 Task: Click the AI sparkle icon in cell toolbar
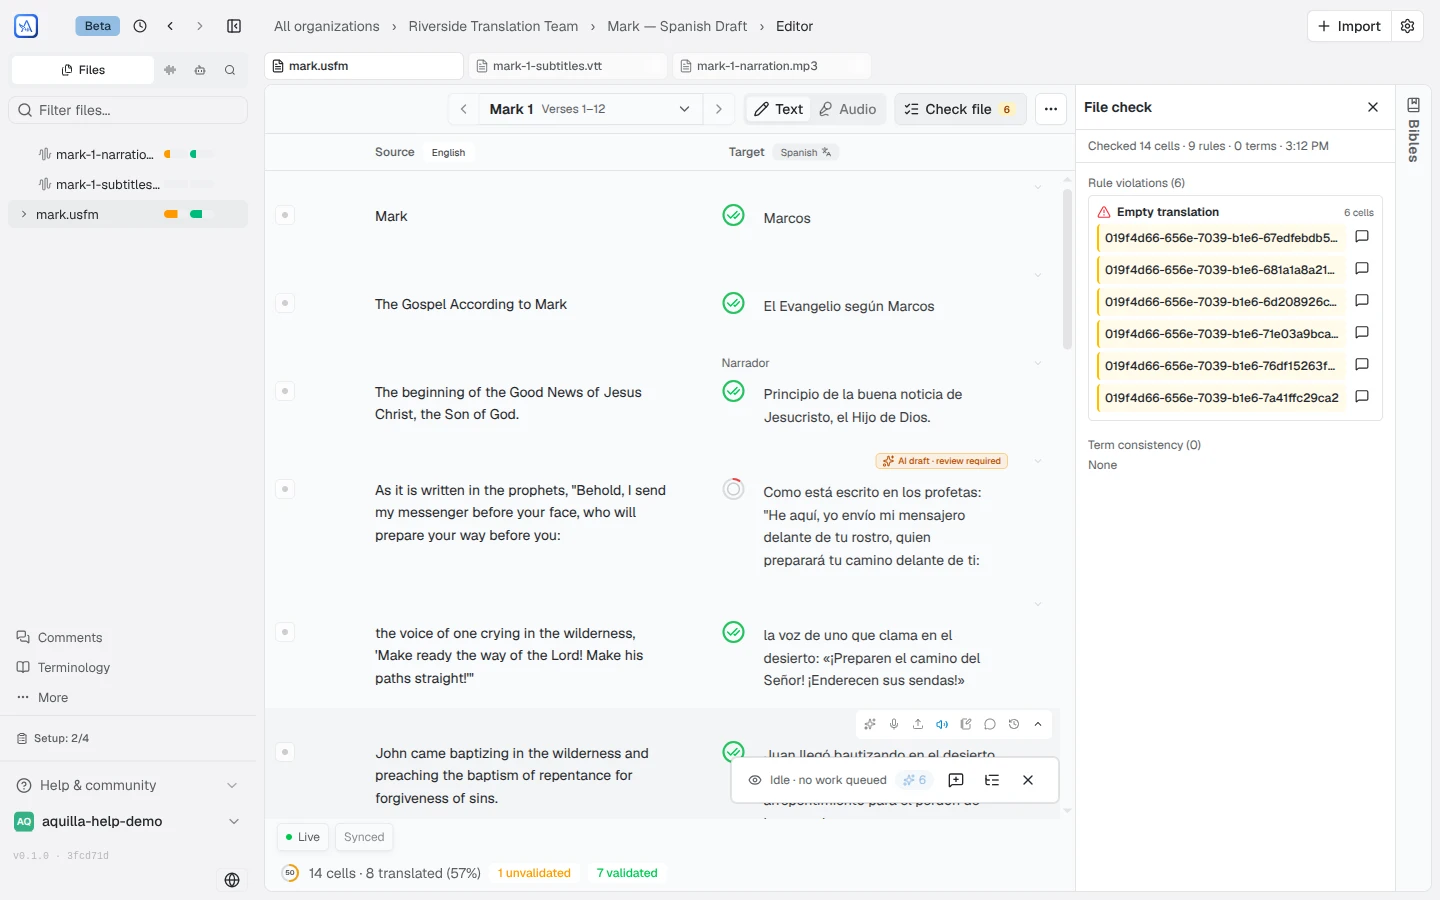click(x=870, y=724)
